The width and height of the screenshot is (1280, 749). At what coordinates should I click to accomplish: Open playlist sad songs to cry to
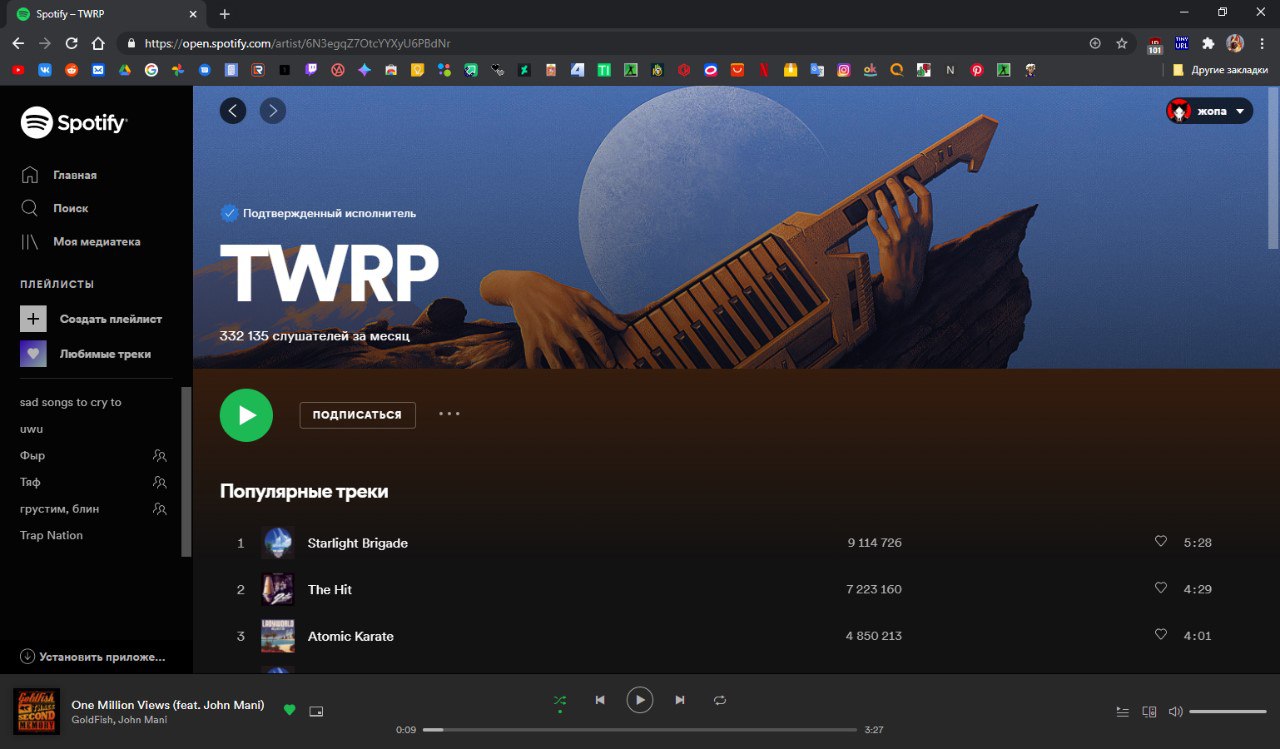pos(70,402)
